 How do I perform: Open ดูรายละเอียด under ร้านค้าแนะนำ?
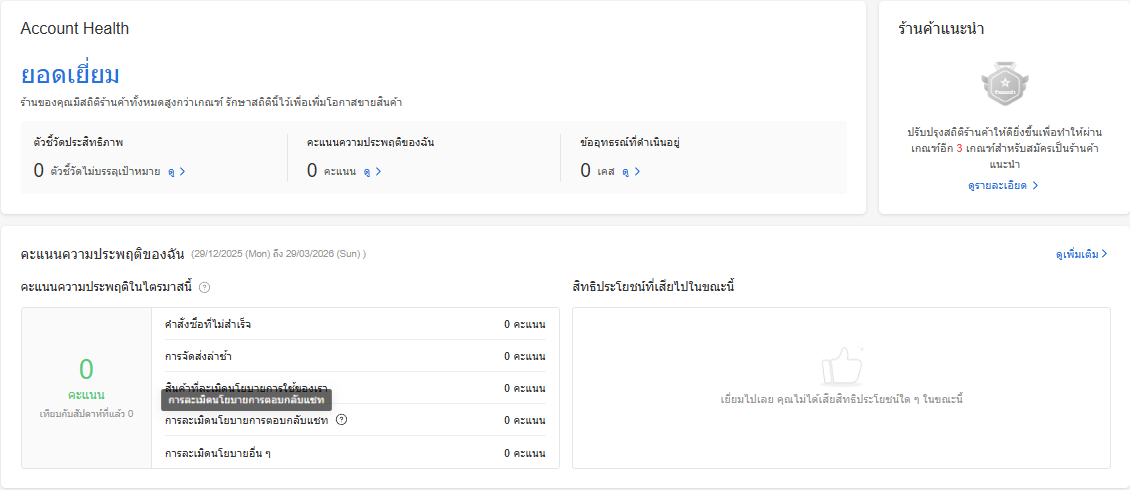click(x=1003, y=186)
